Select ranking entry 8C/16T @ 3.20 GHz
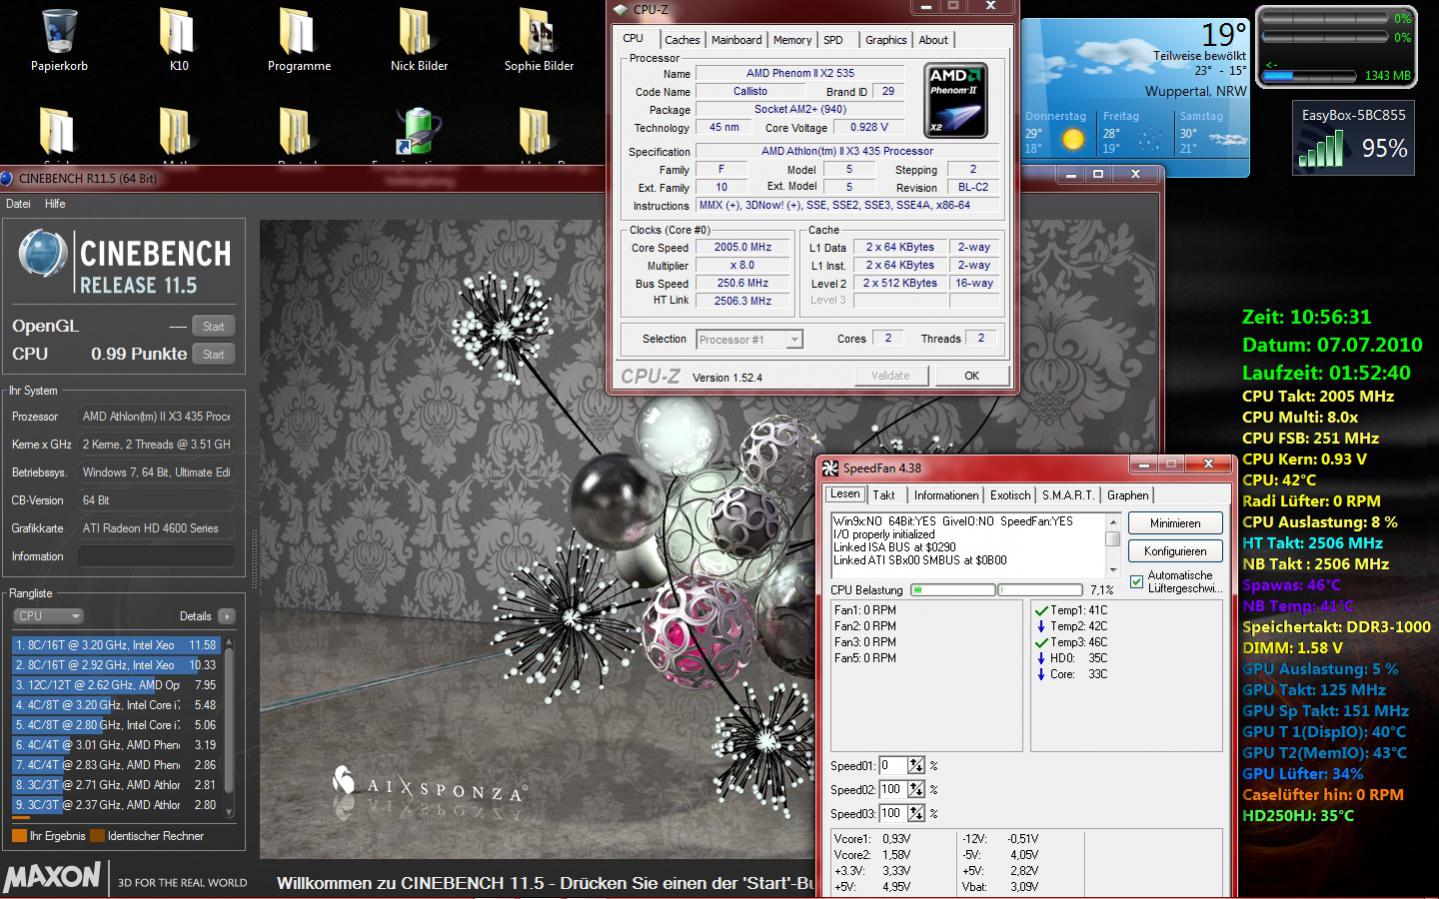1439x899 pixels. pyautogui.click(x=117, y=645)
